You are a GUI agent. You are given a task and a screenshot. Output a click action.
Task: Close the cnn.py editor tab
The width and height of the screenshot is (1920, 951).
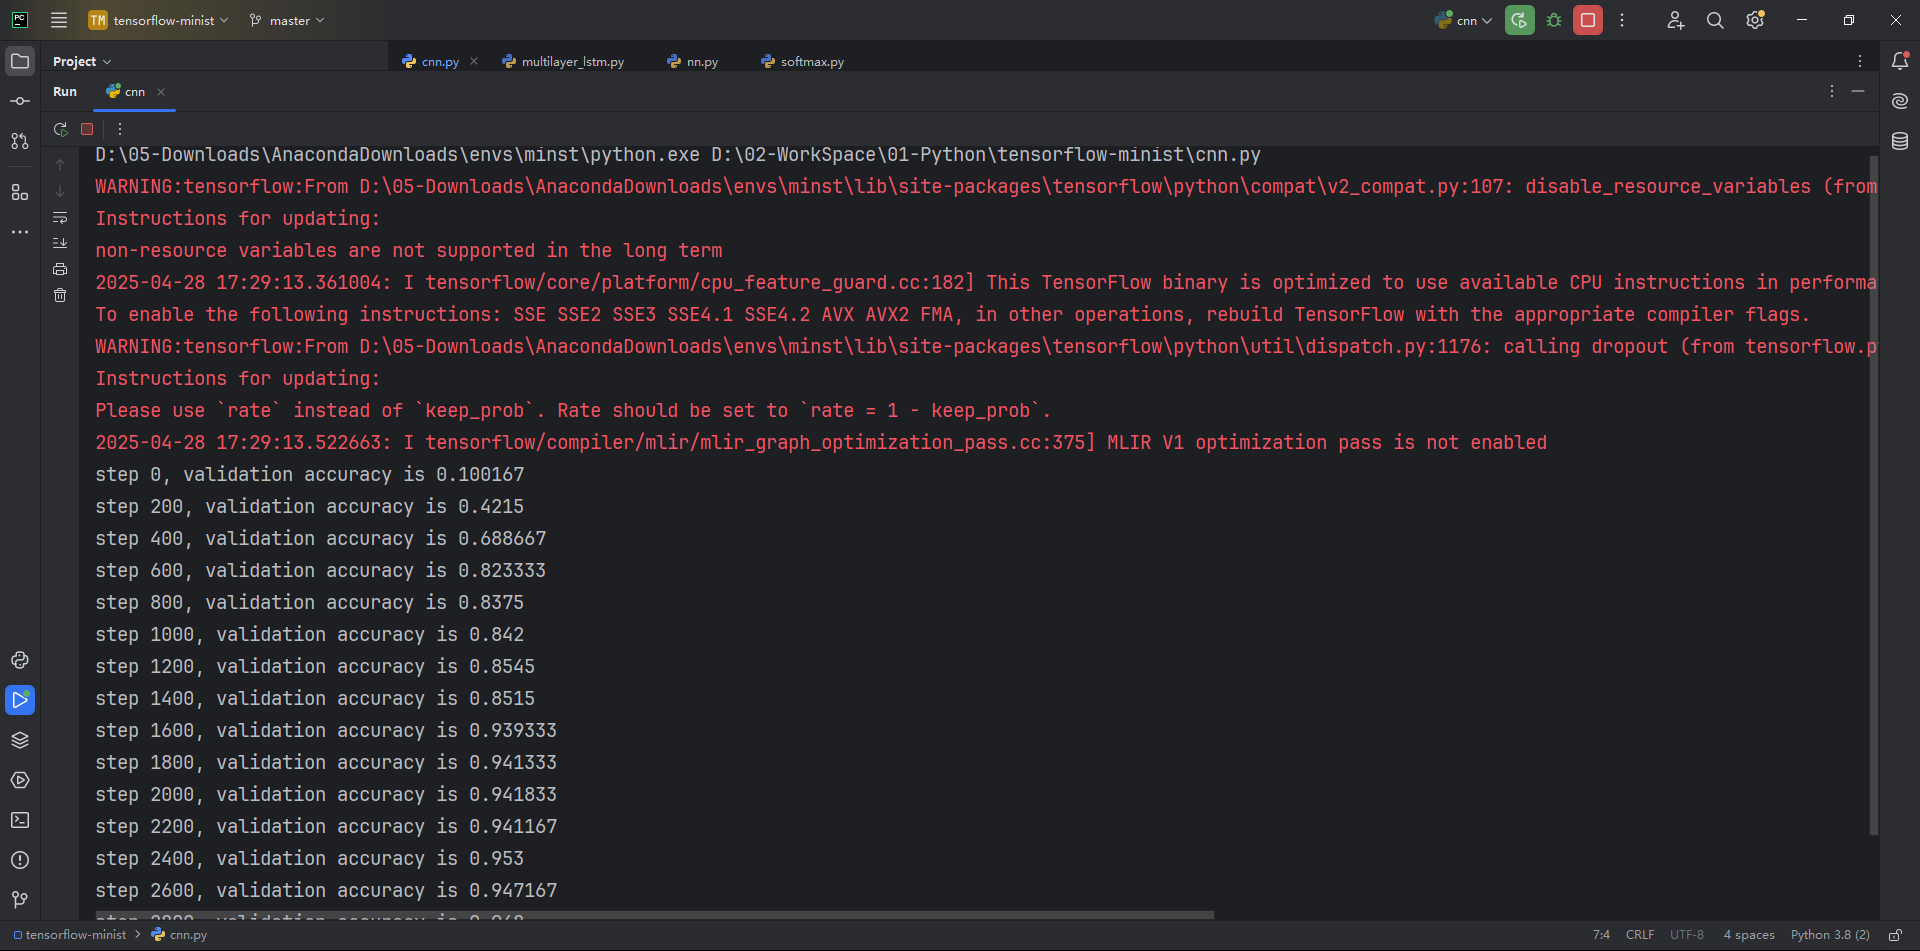pyautogui.click(x=474, y=61)
